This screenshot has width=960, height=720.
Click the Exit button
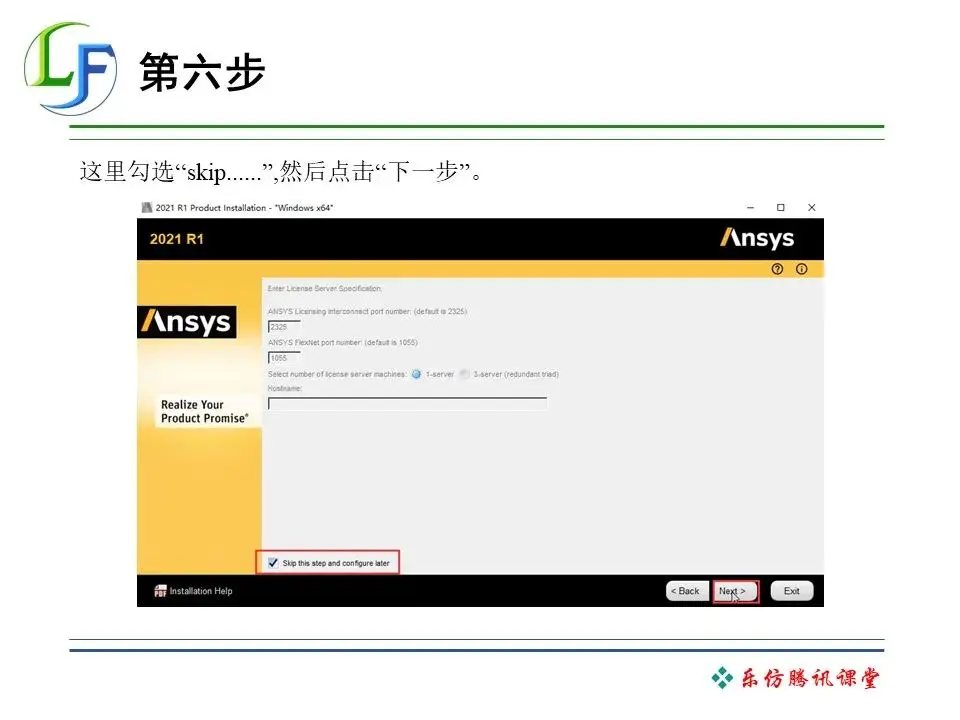click(792, 591)
